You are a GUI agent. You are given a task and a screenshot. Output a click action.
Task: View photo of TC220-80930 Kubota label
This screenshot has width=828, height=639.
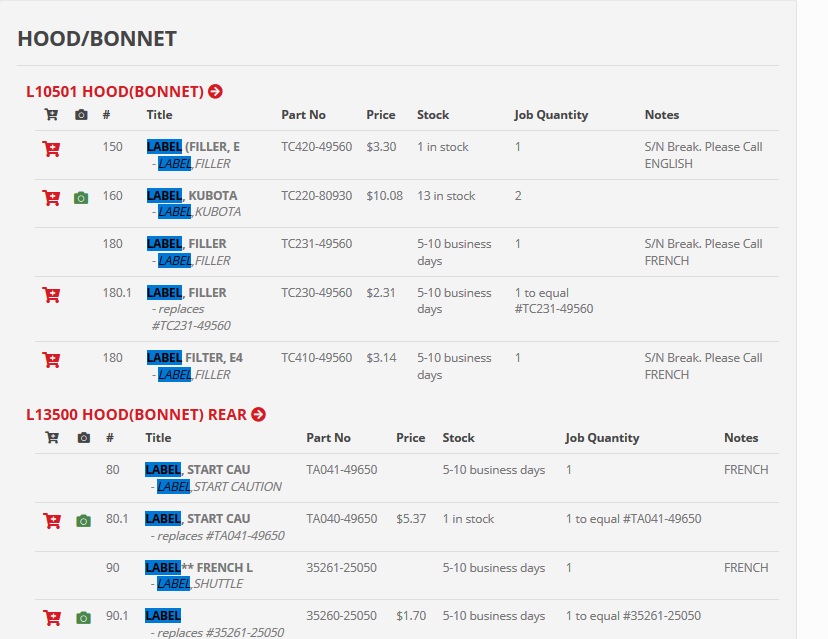click(81, 198)
